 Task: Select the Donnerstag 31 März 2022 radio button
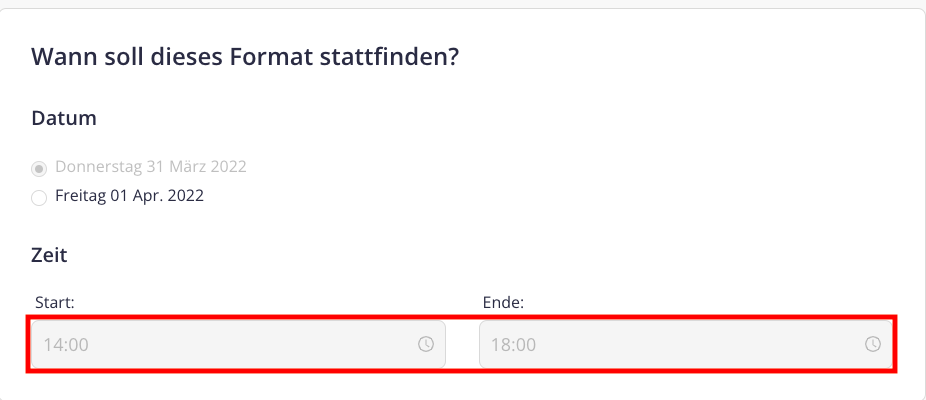click(x=39, y=169)
